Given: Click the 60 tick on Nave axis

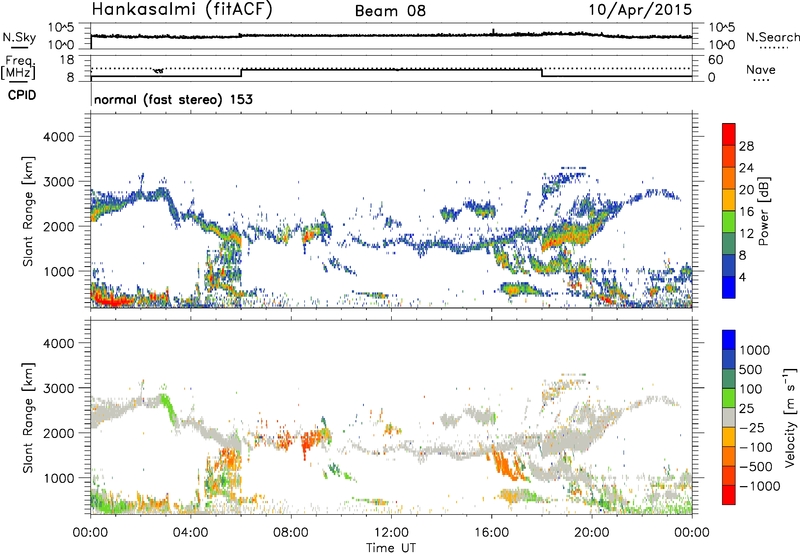Looking at the screenshot, I should tap(715, 60).
